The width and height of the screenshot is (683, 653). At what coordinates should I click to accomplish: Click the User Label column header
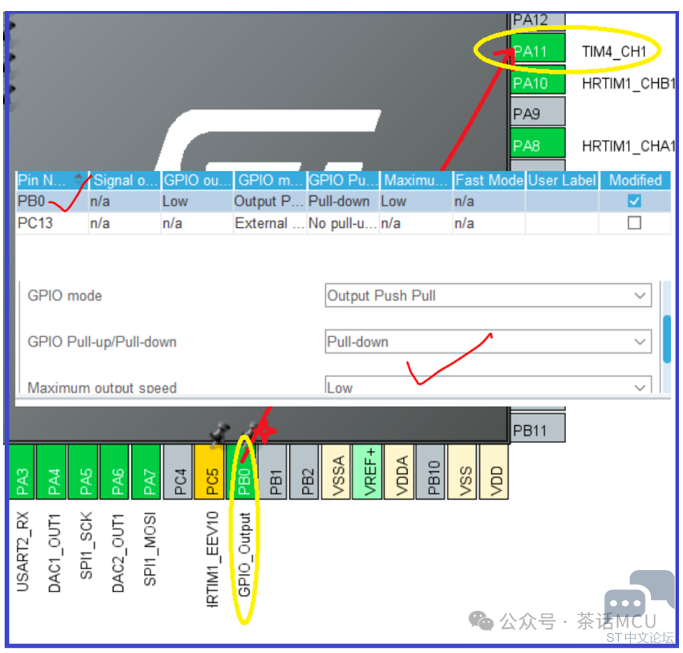[x=561, y=180]
